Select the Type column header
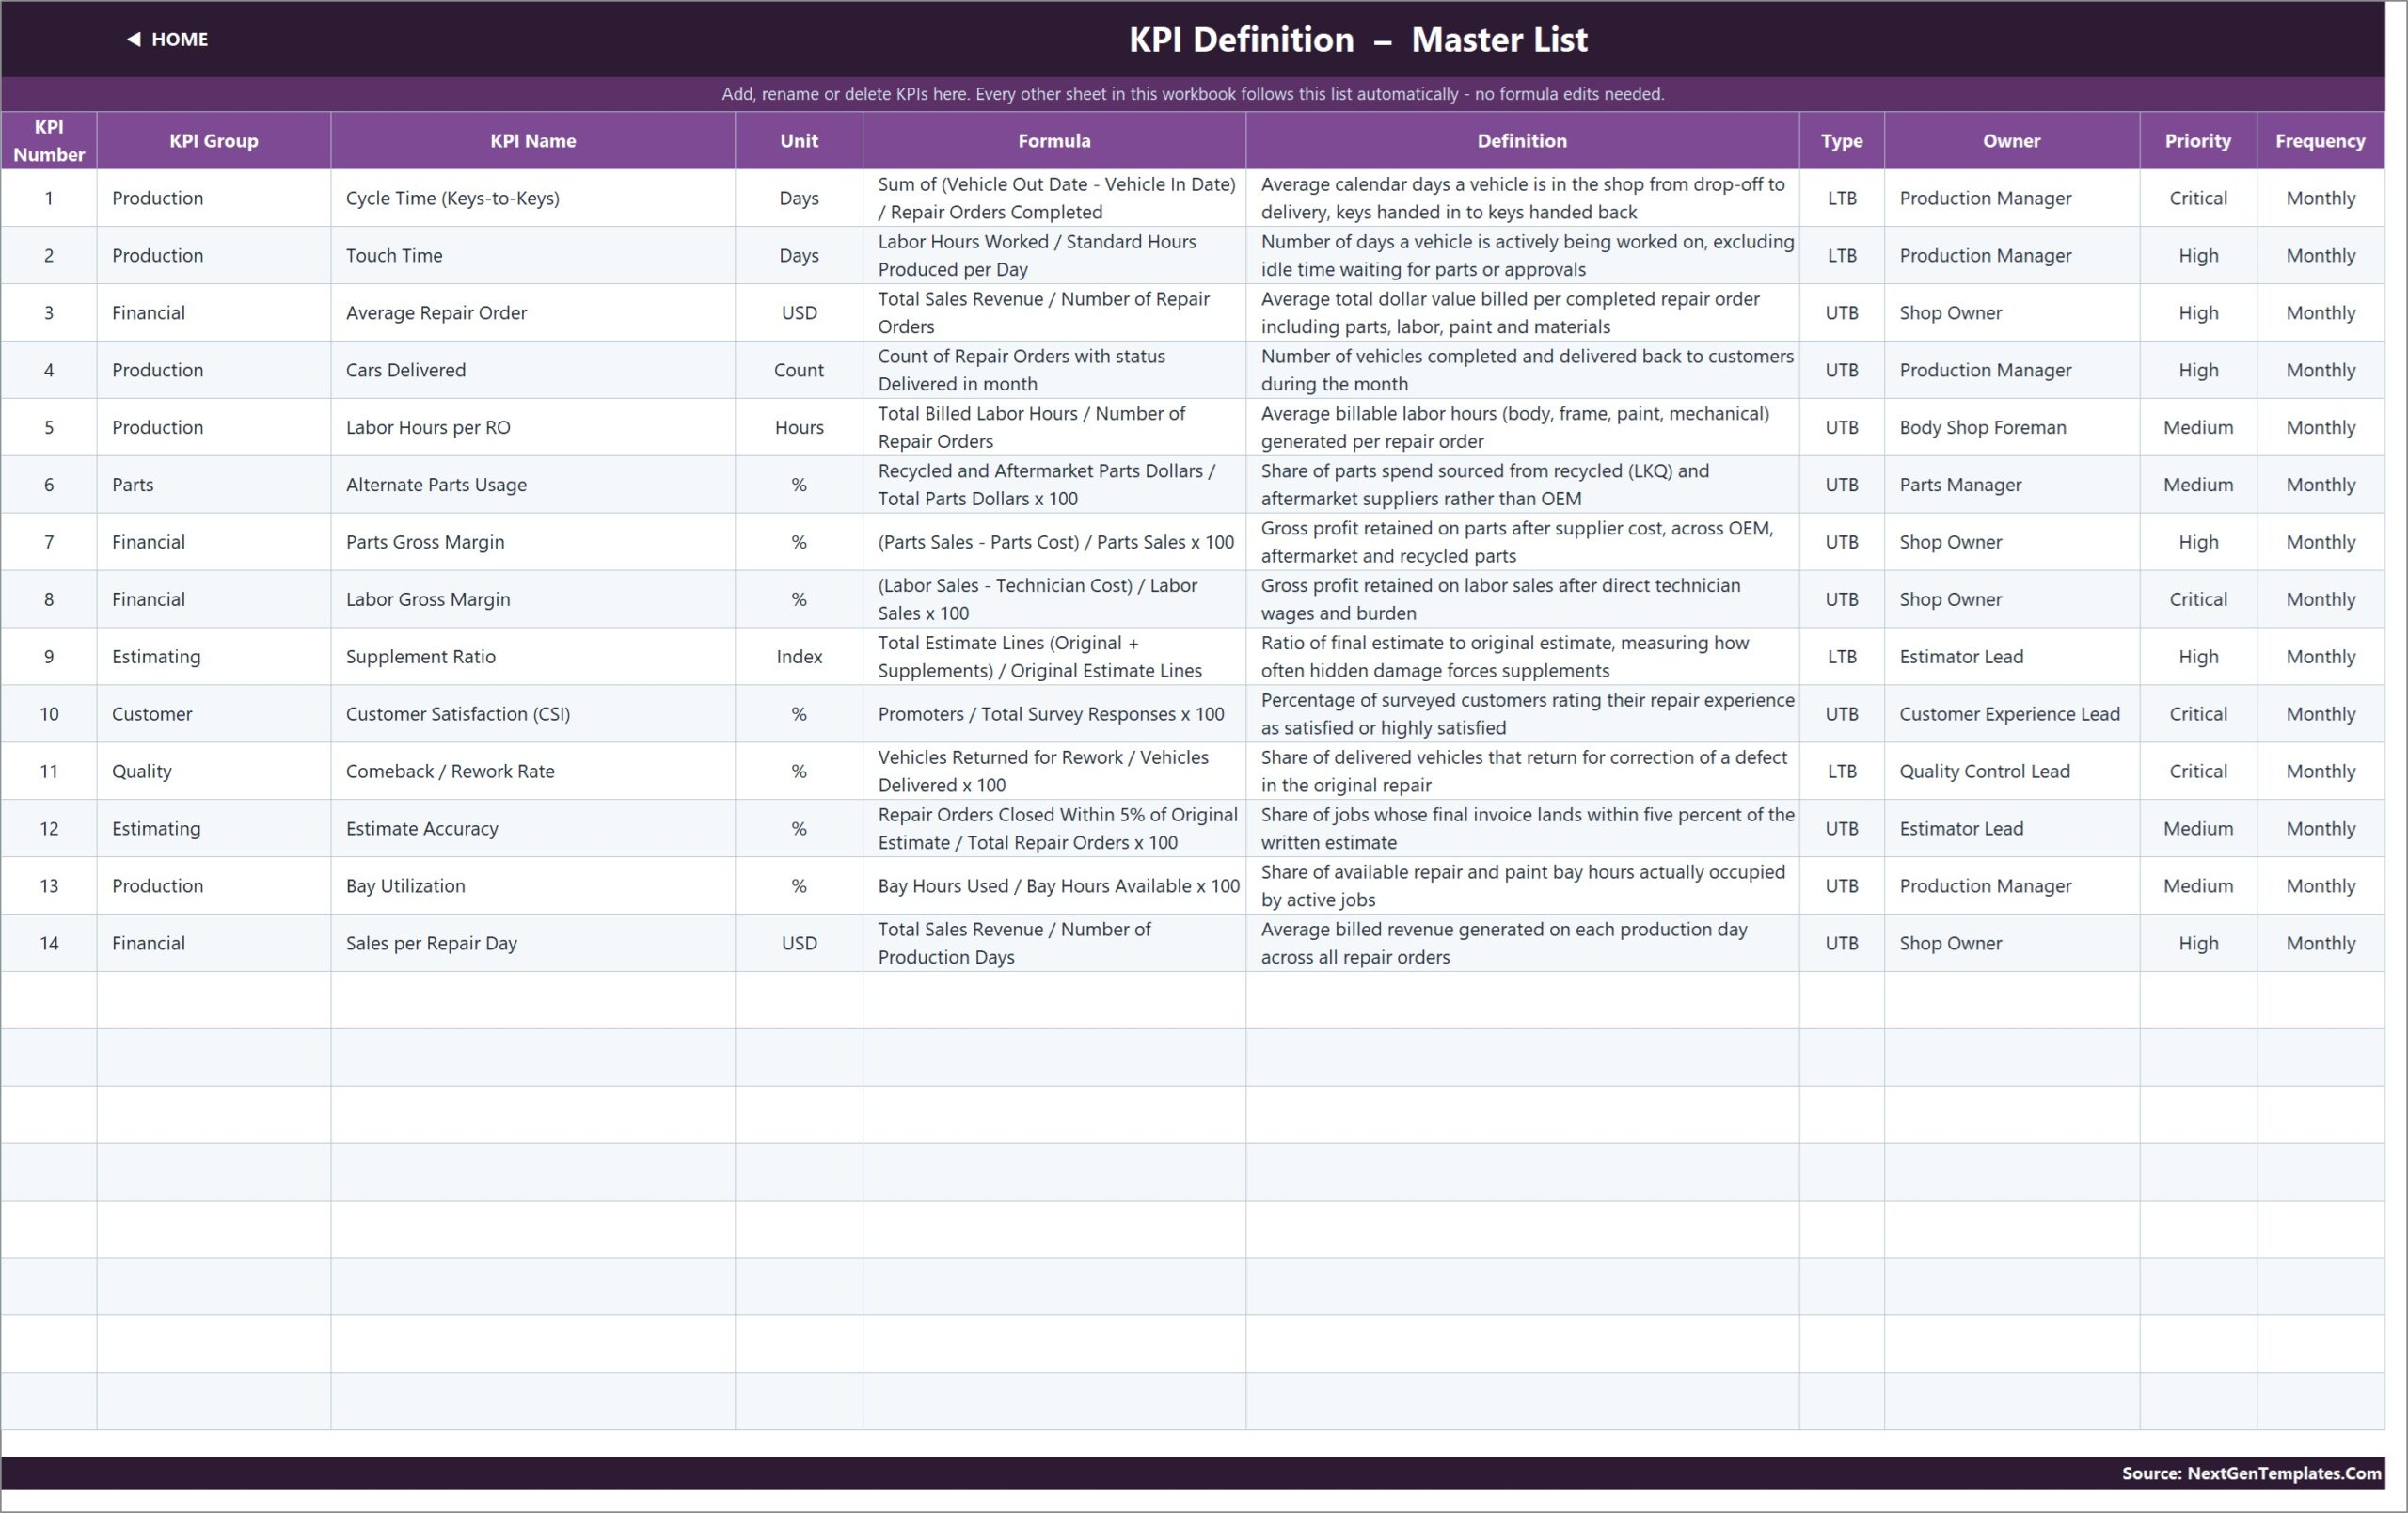 (1842, 140)
